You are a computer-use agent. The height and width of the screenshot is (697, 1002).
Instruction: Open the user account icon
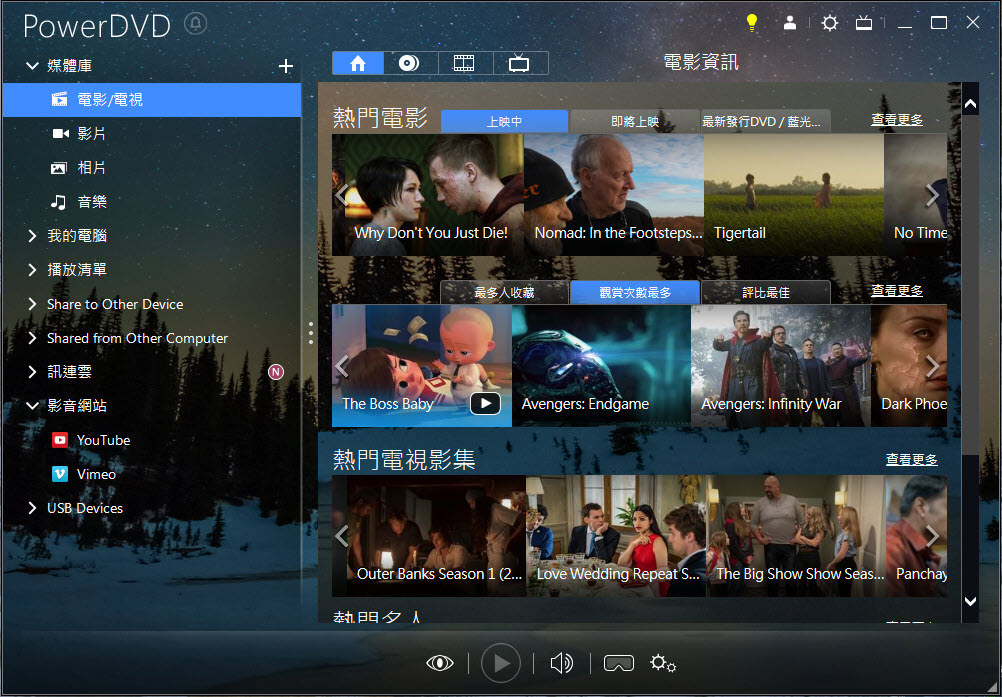(x=790, y=22)
